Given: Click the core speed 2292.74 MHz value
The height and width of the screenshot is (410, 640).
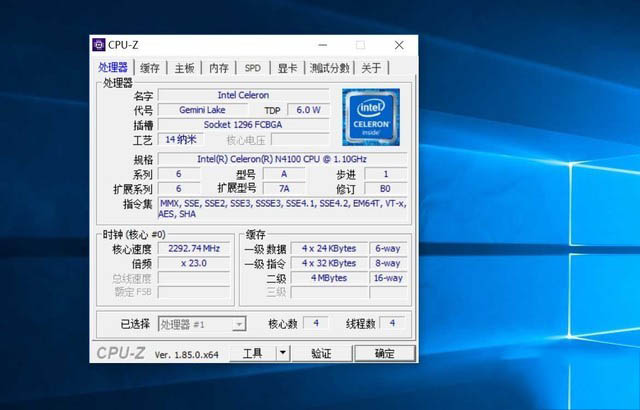Looking at the screenshot, I should (194, 248).
